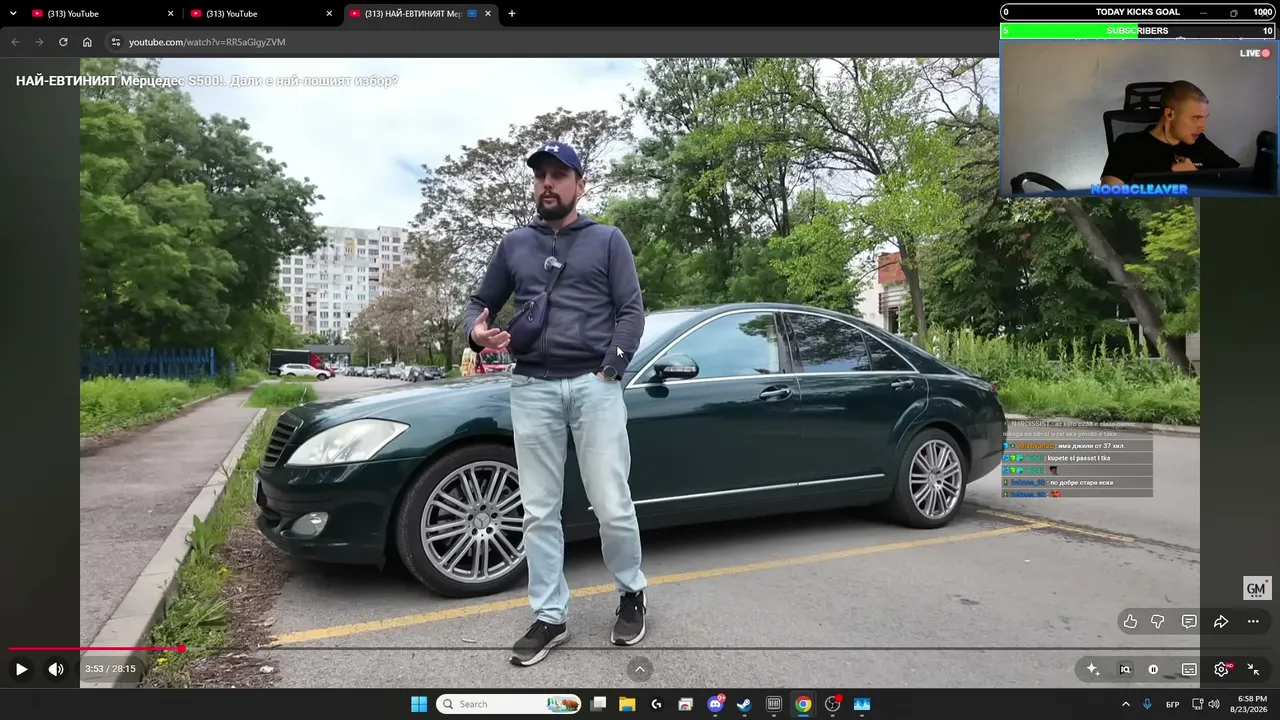1280x720 pixels.
Task: Go forward in browser history
Action: pyautogui.click(x=39, y=42)
